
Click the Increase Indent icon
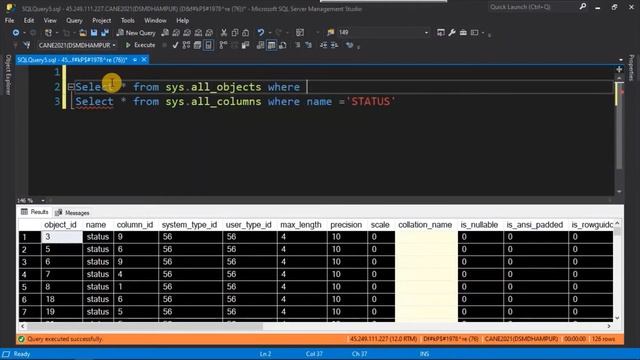(x=334, y=45)
